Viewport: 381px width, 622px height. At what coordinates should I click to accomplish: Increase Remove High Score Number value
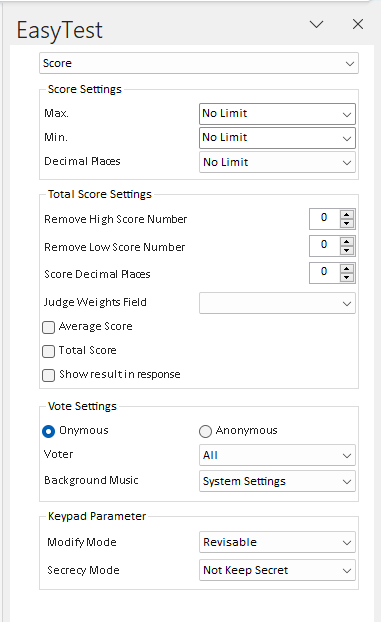[x=347, y=215]
